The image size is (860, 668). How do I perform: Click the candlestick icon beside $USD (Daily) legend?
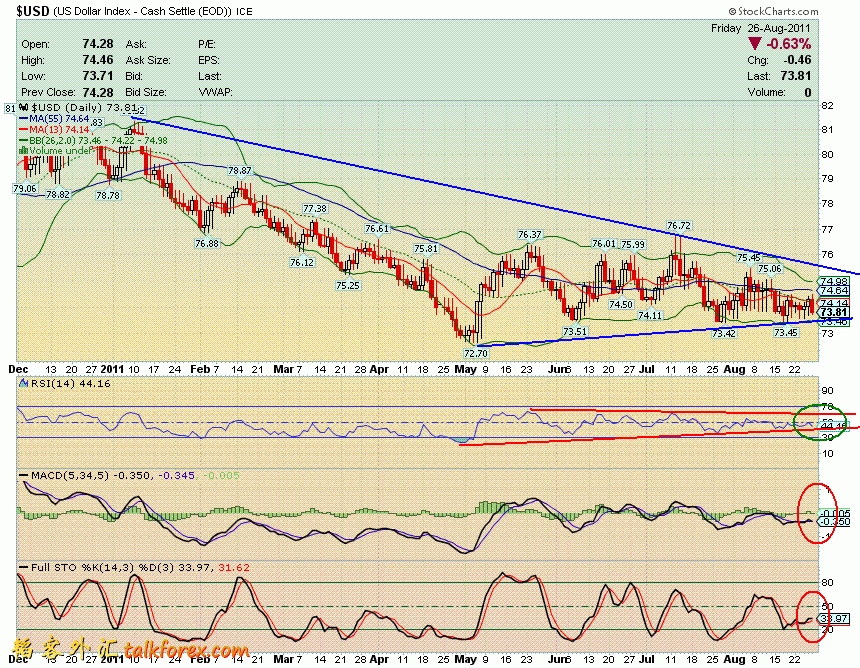pos(24,107)
